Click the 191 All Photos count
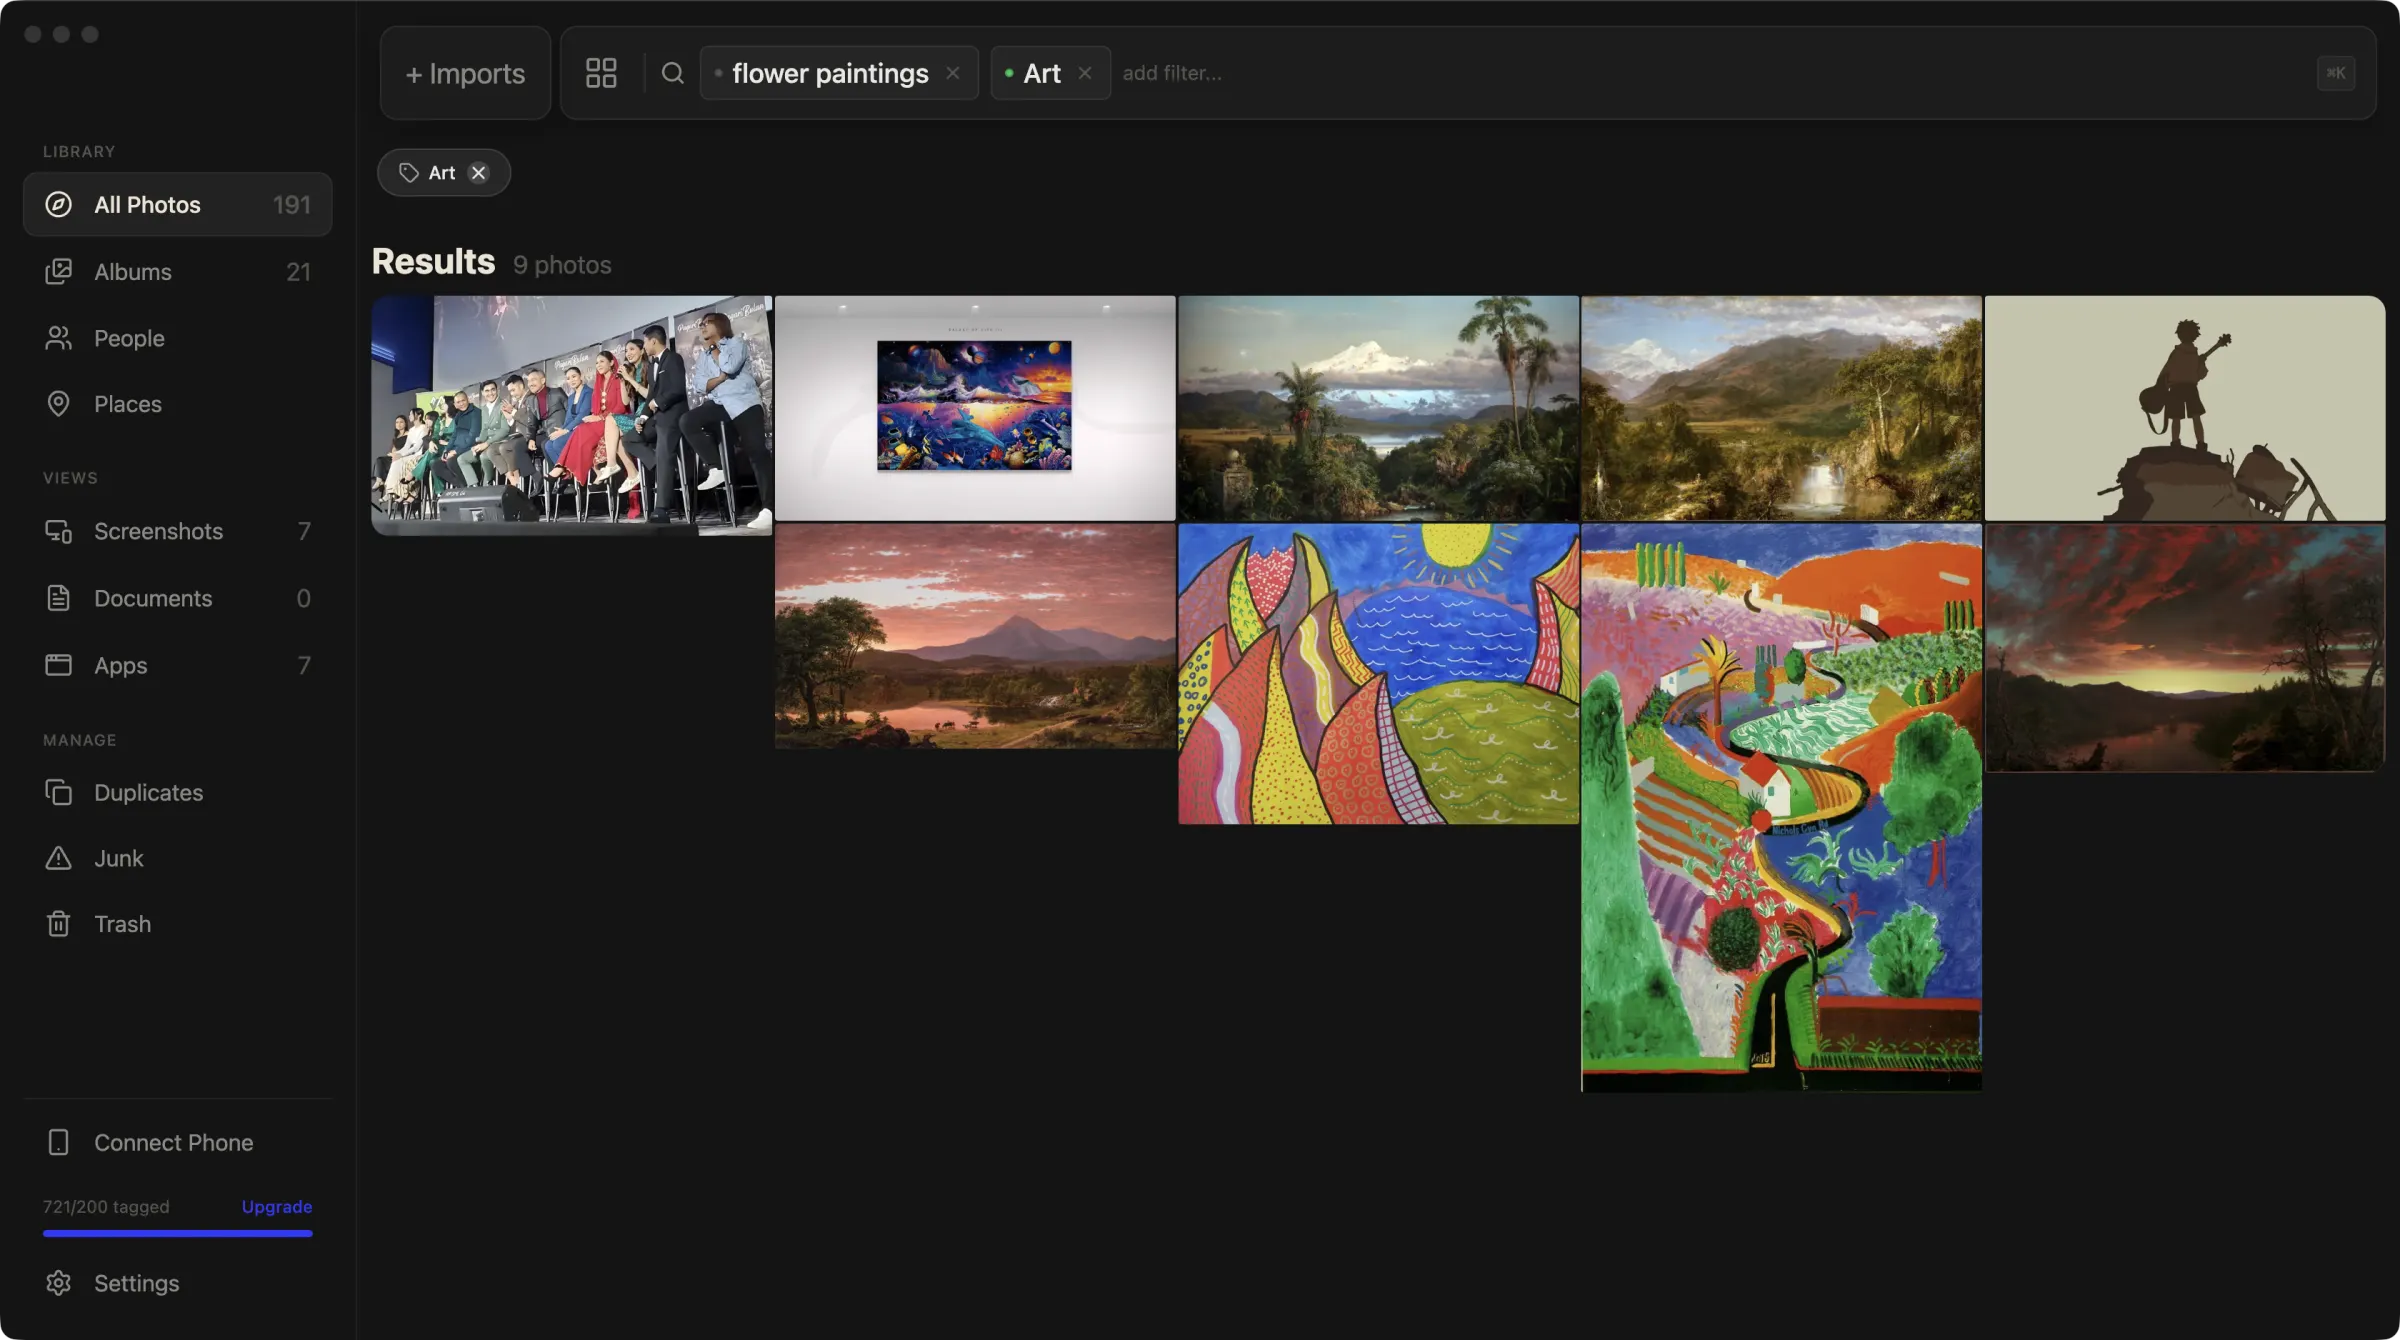 [x=291, y=205]
